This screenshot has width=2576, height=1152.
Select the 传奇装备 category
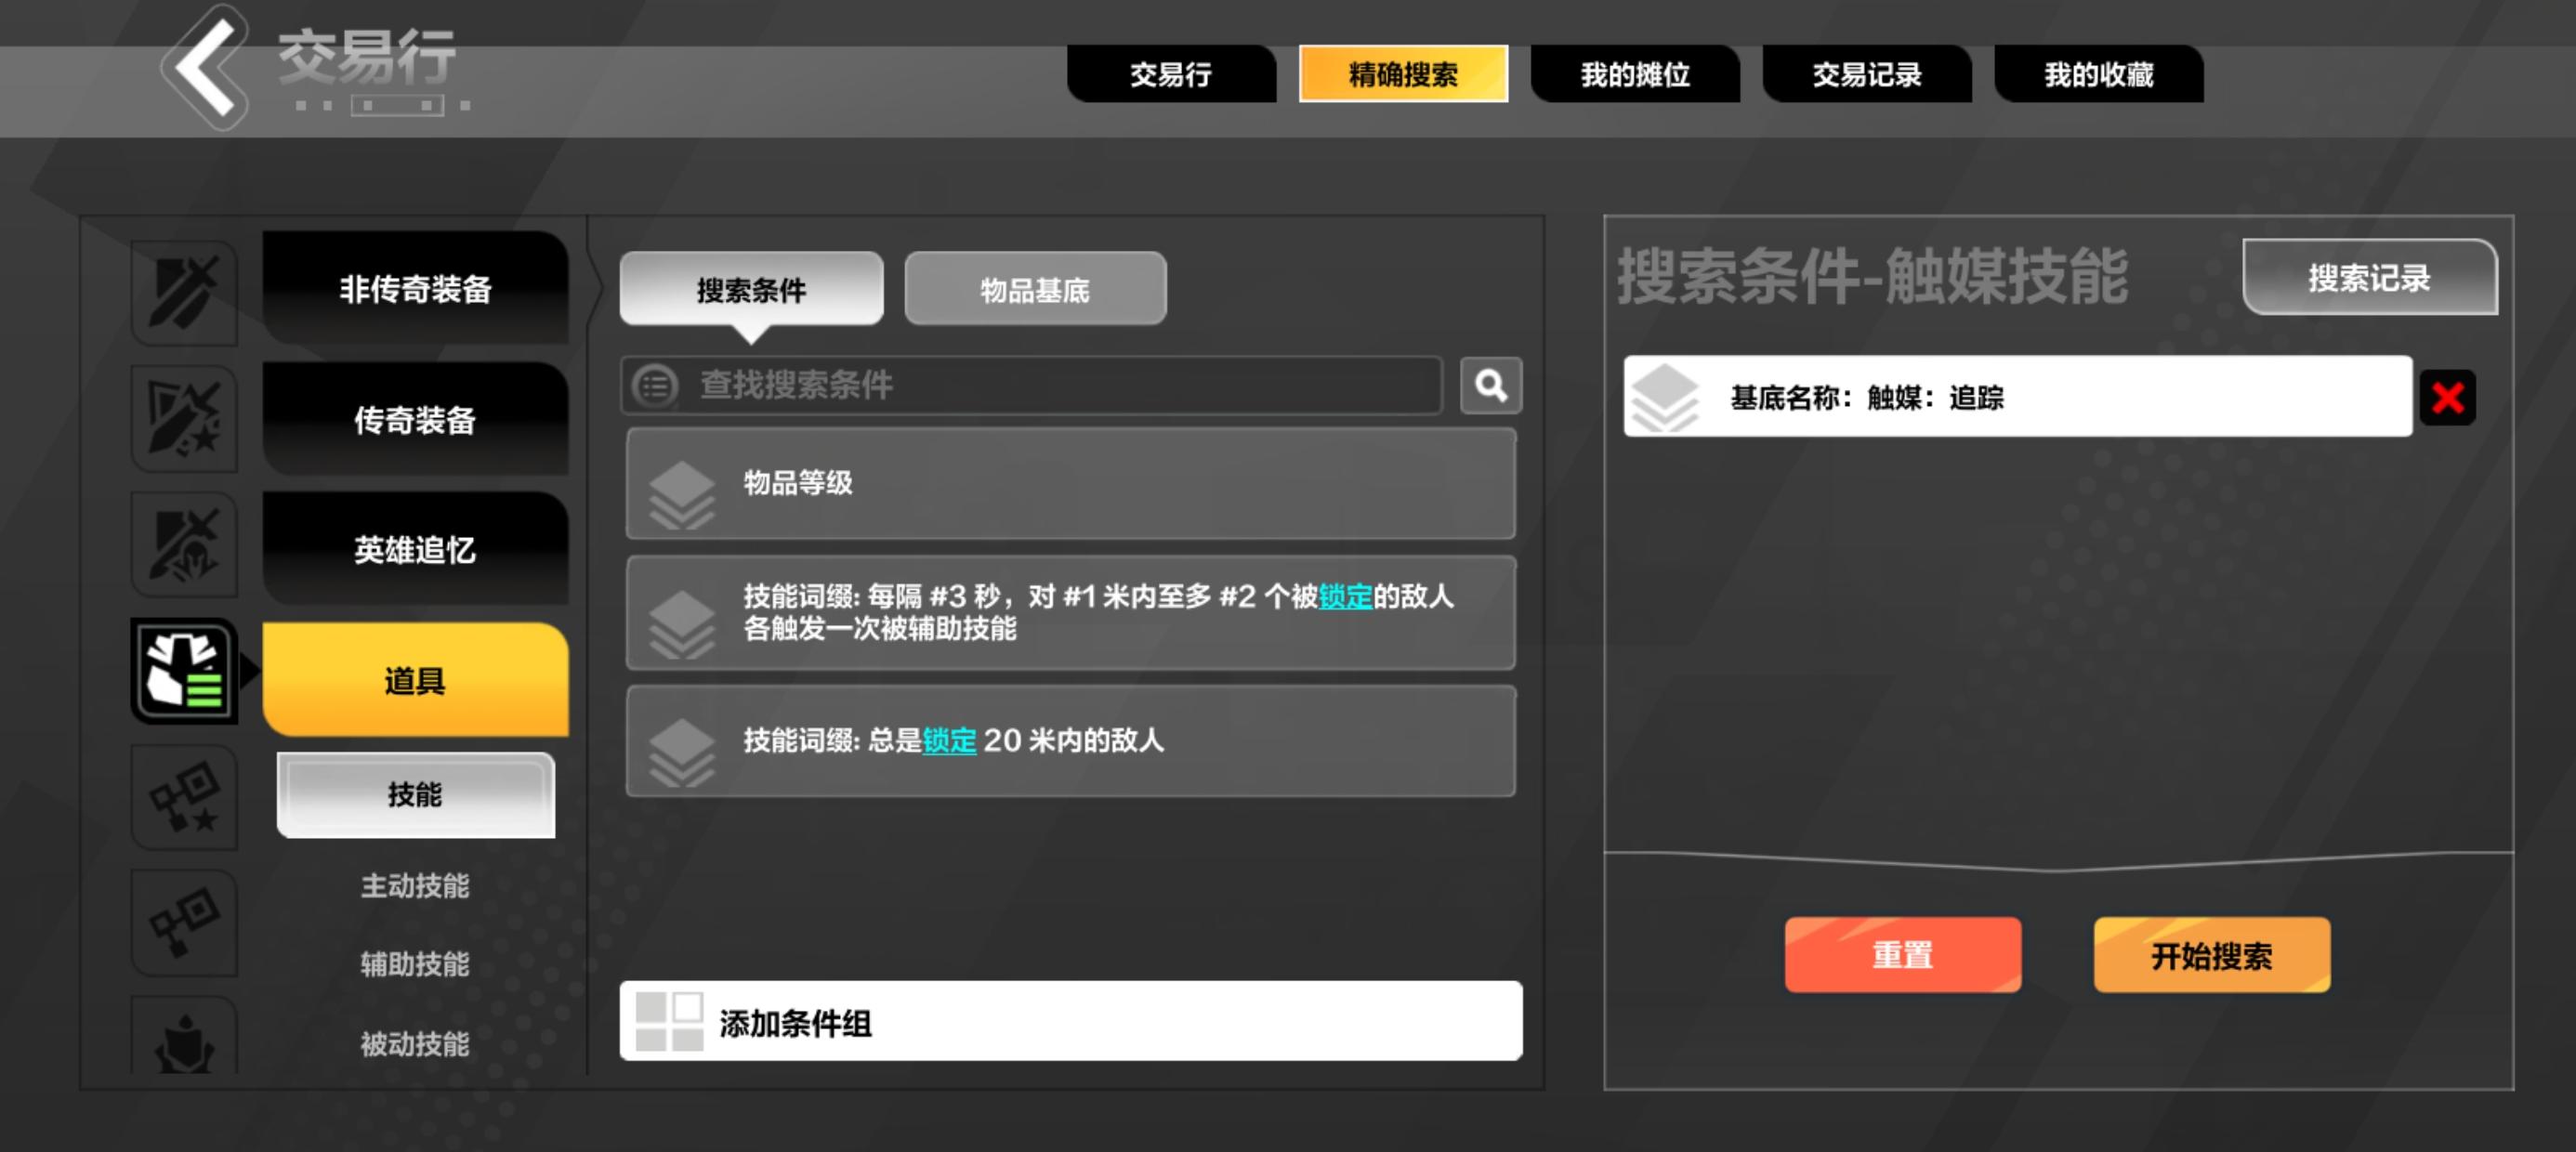click(x=415, y=419)
